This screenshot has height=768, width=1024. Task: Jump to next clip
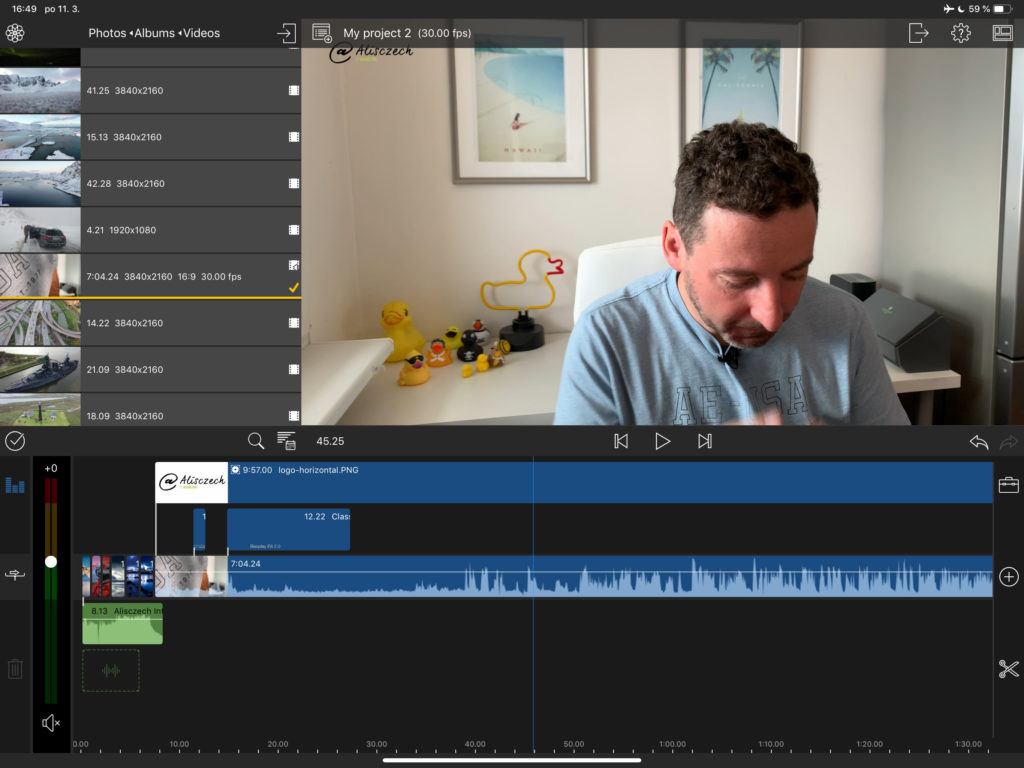(x=704, y=441)
